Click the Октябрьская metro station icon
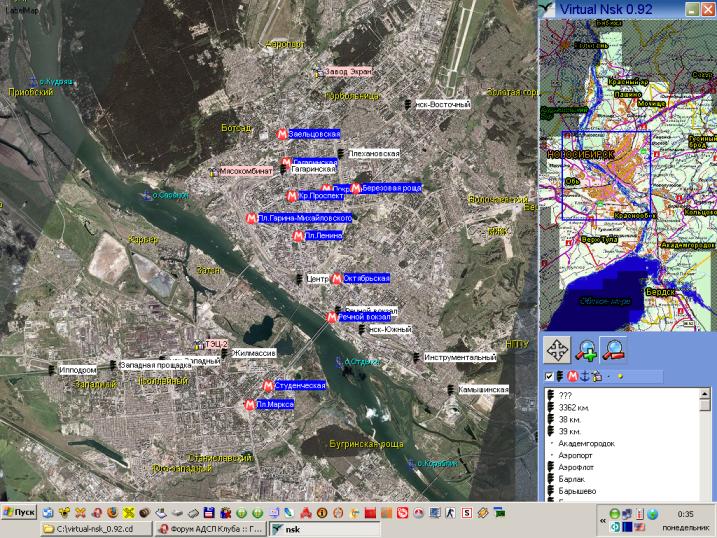717x538 pixels. pyautogui.click(x=336, y=278)
